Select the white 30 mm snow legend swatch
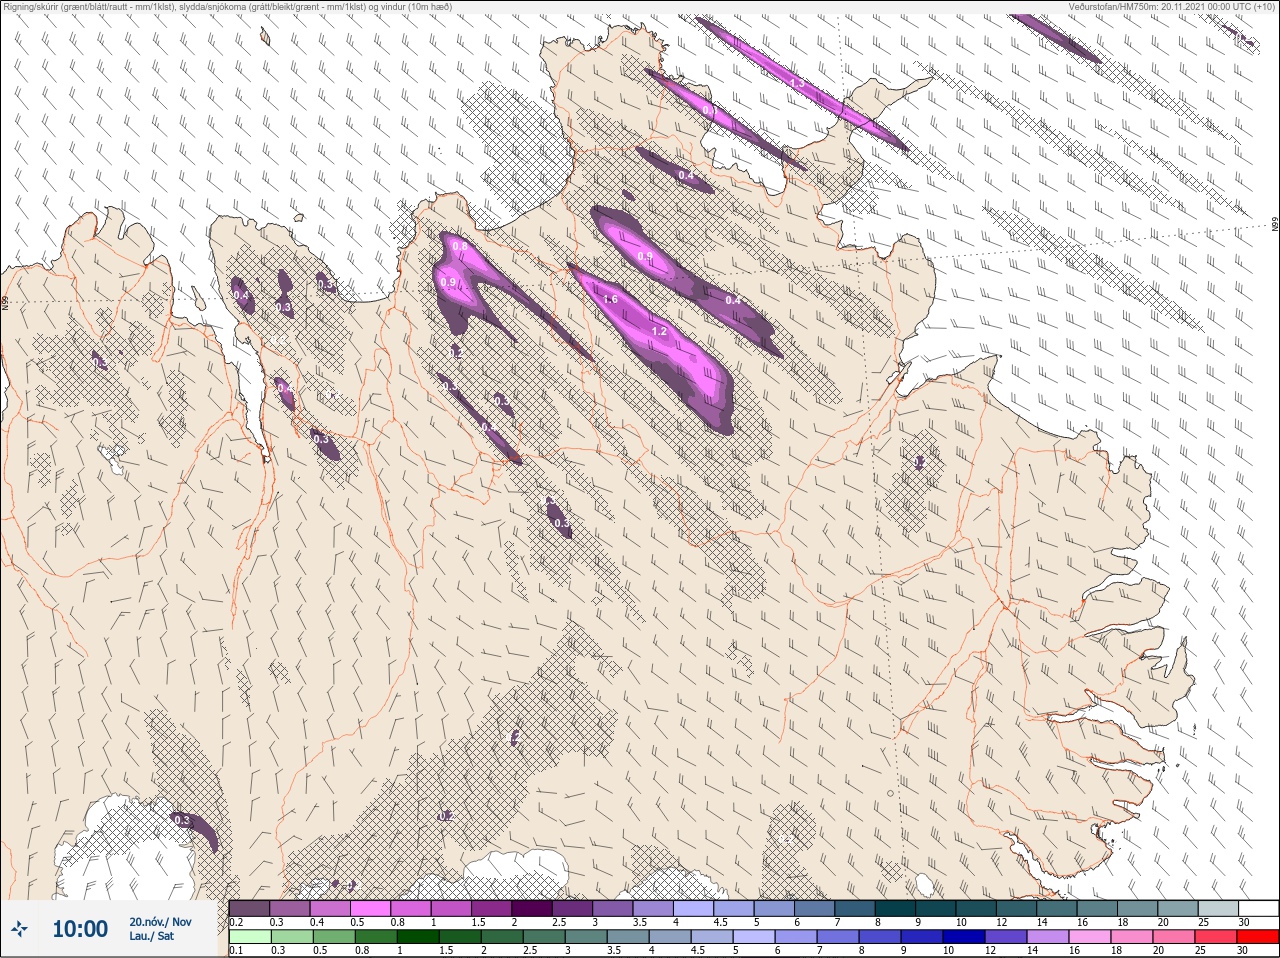 pyautogui.click(x=1258, y=908)
